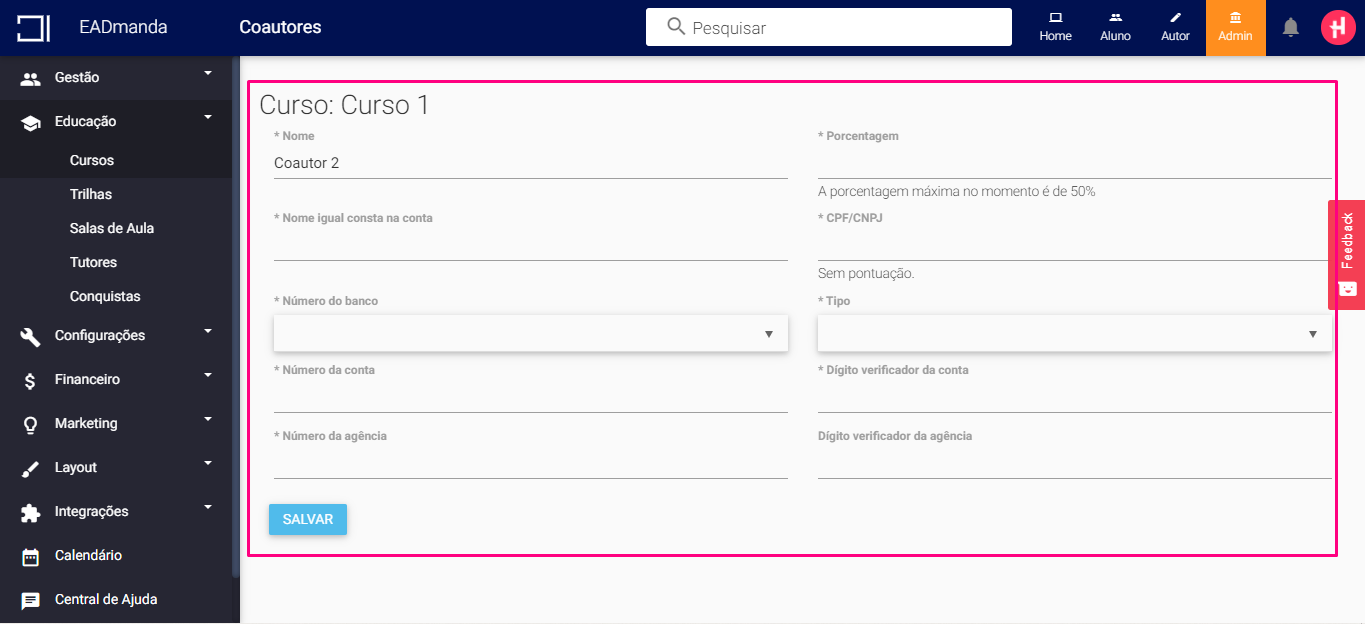Click the EADmanda logo icon
Viewport: 1365px width, 624px height.
click(33, 28)
